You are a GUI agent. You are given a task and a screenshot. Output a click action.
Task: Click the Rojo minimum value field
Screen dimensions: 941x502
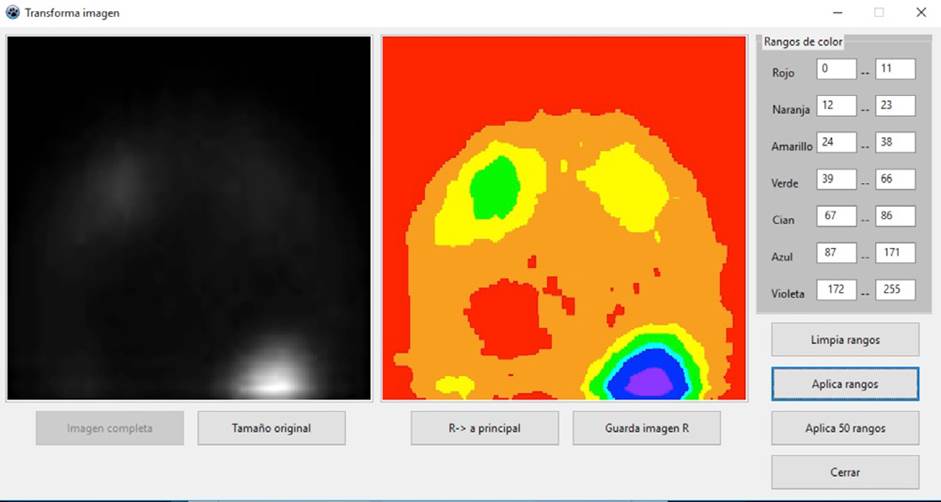click(x=836, y=69)
